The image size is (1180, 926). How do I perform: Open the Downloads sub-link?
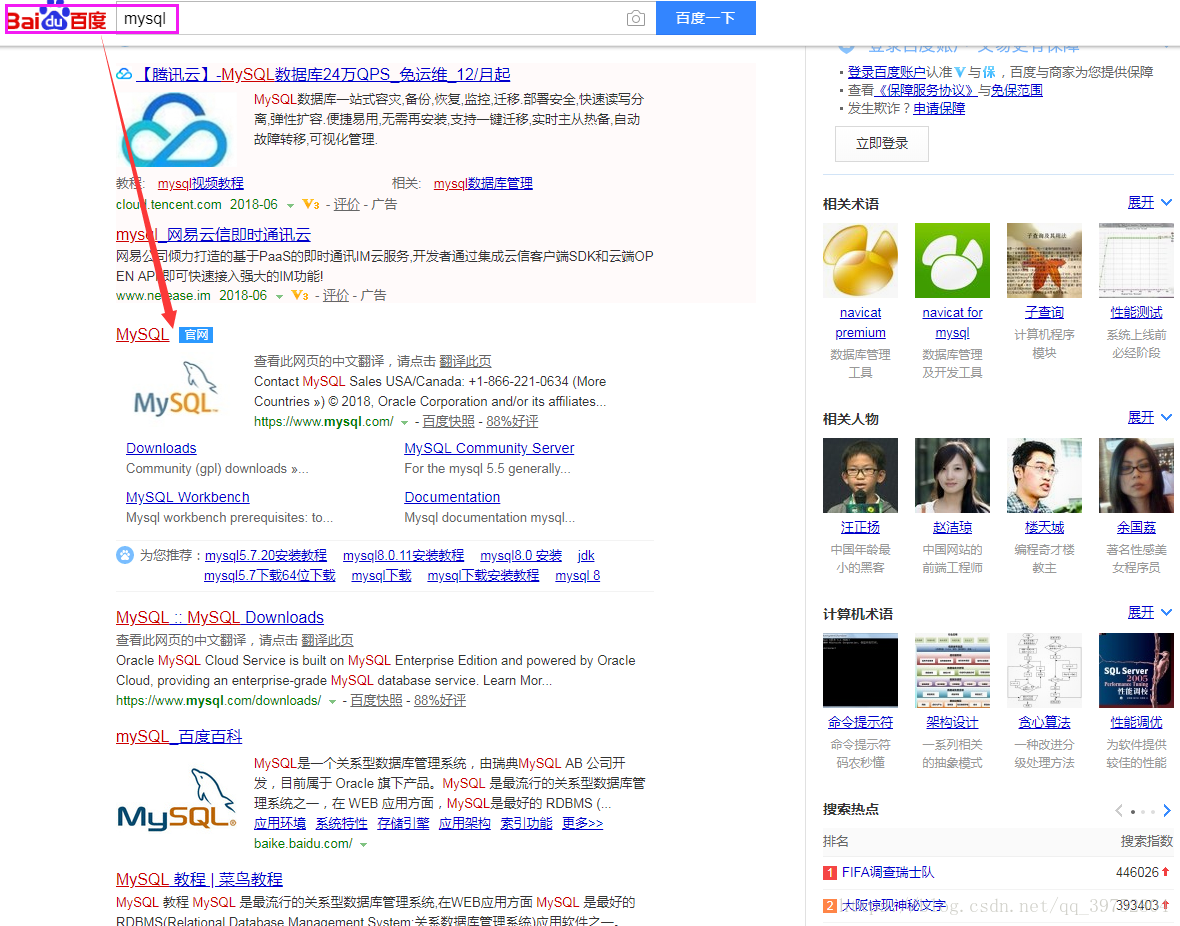161,448
